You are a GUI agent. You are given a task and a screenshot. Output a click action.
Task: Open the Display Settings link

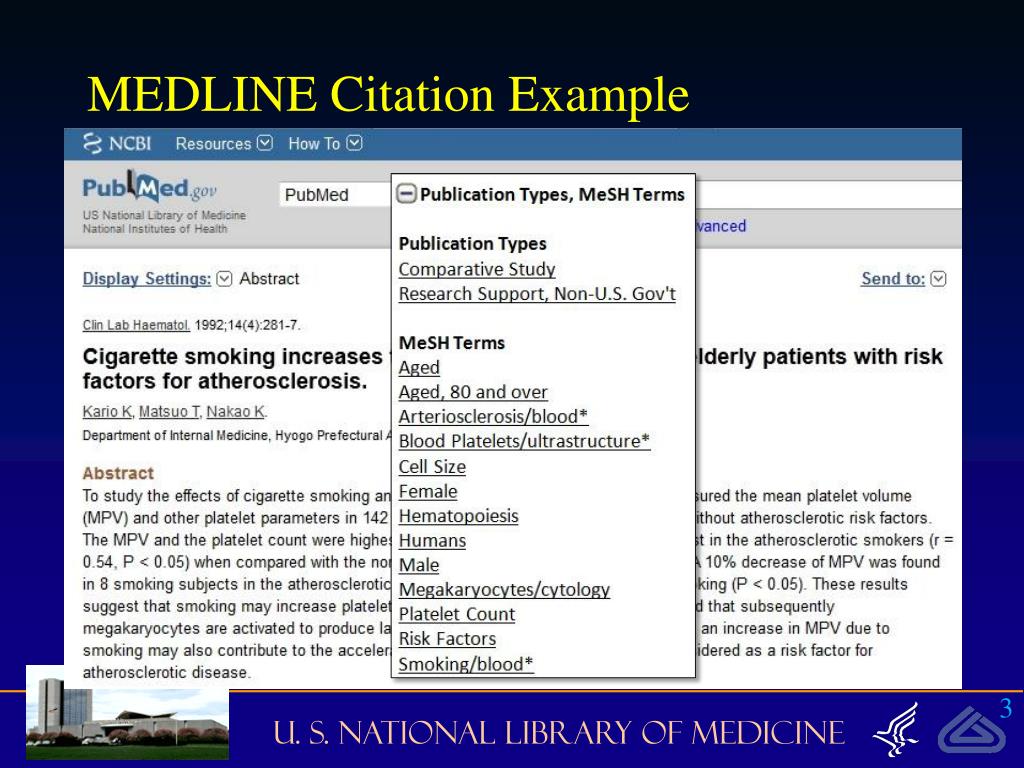coord(147,279)
